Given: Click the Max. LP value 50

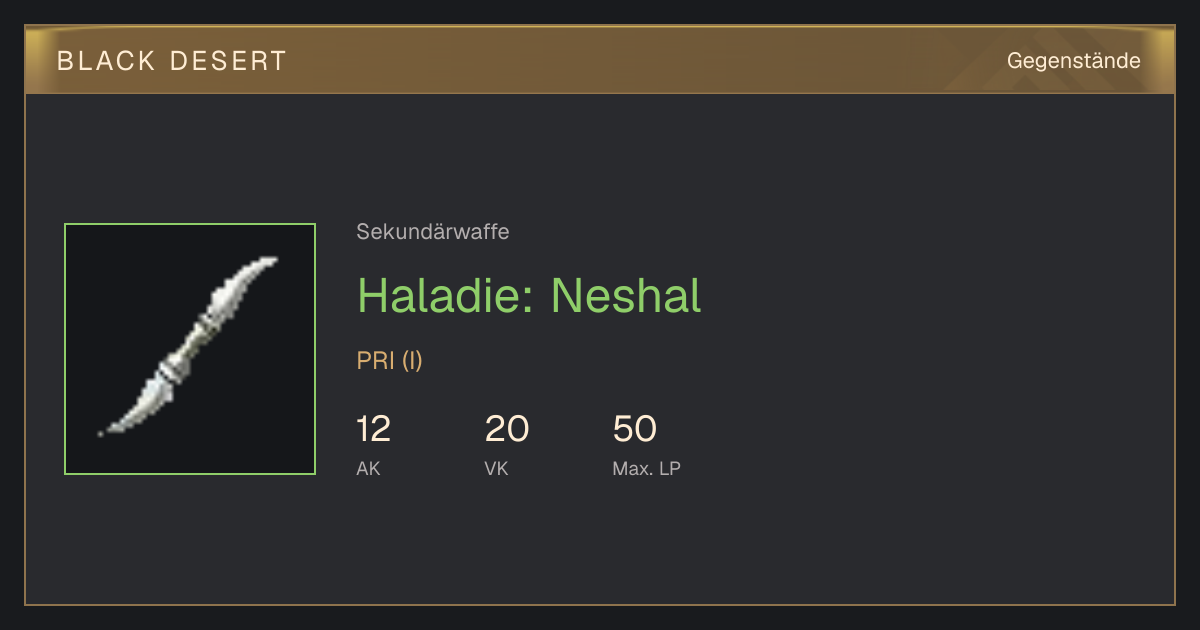Looking at the screenshot, I should coord(635,429).
